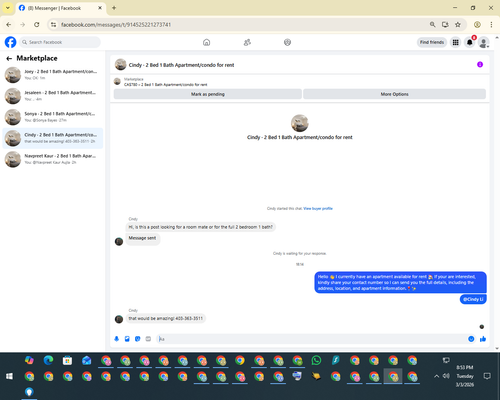Open Microsoft Store from the taskbar
The image size is (500, 400).
(x=67, y=360)
